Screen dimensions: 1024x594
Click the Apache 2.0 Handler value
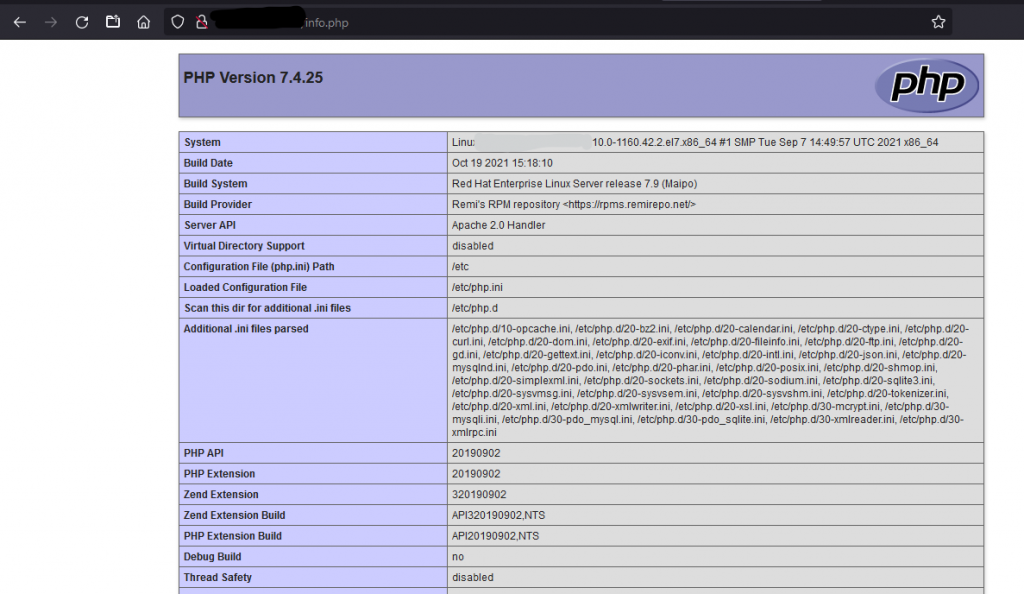(498, 225)
